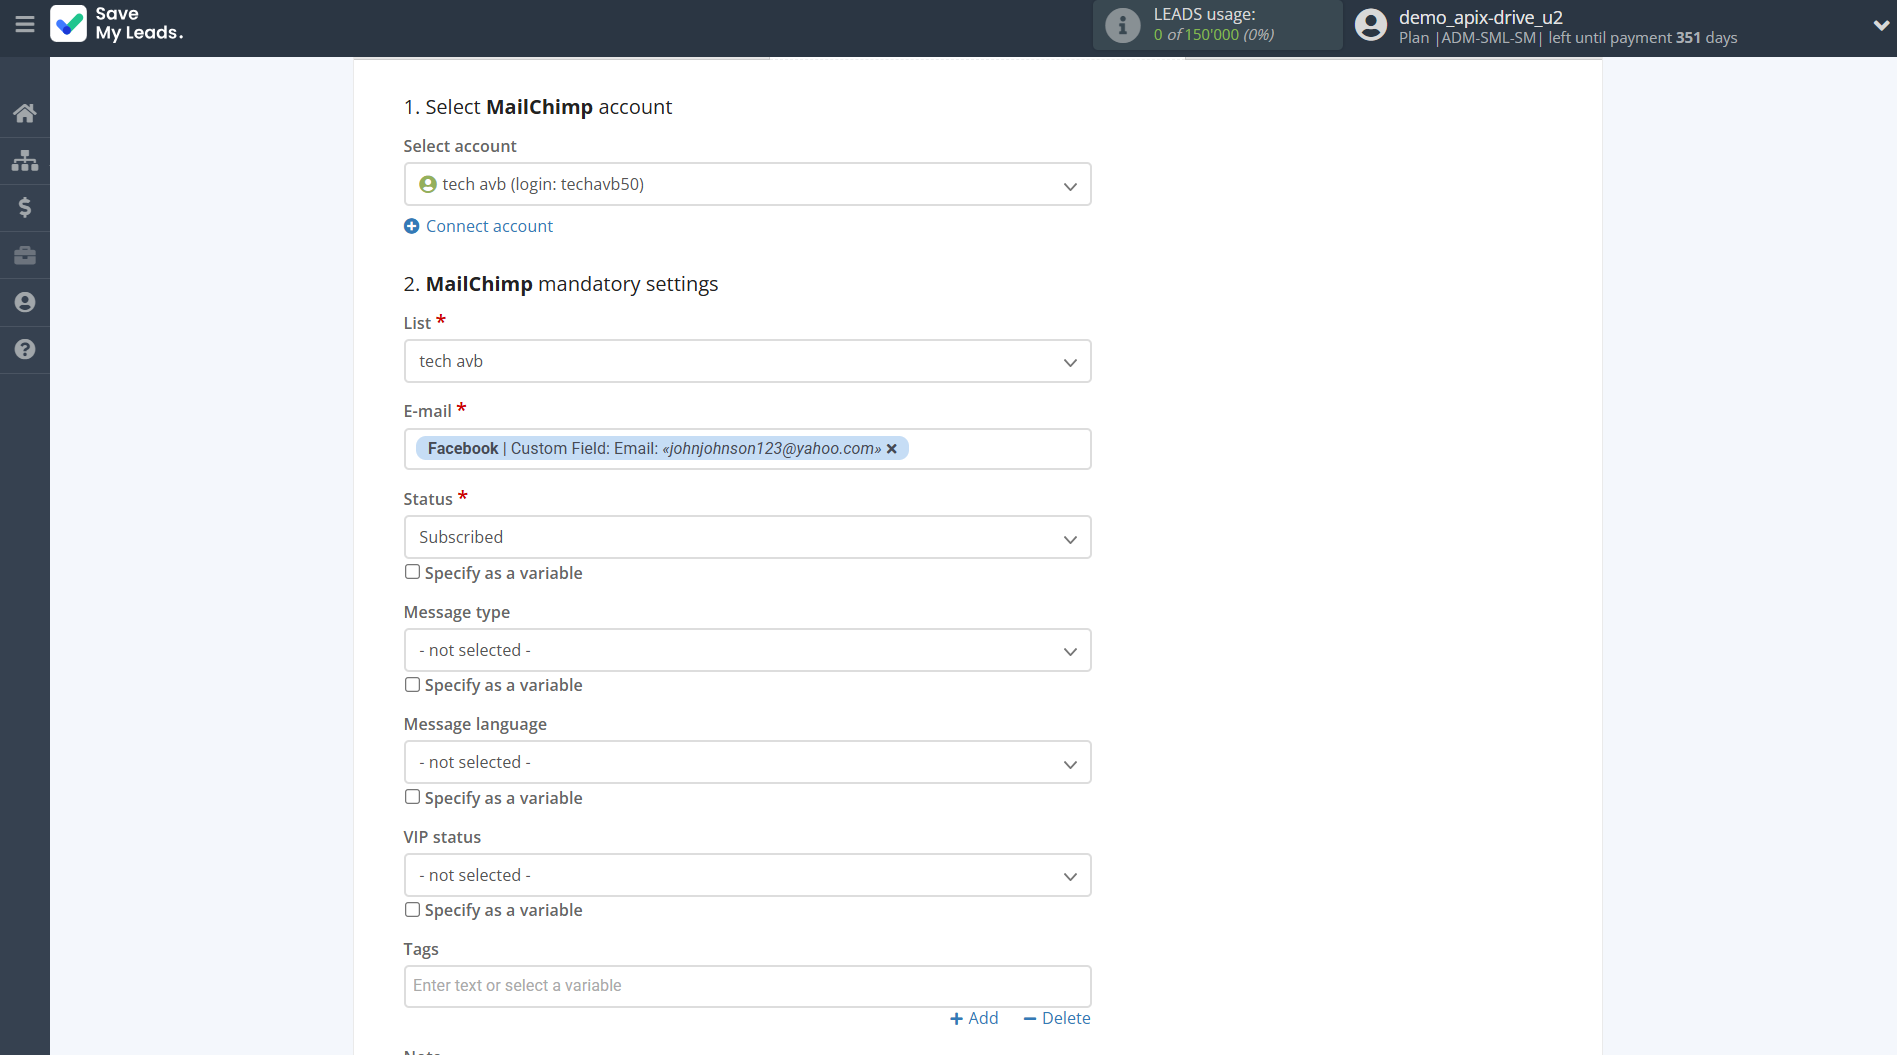Open the help question mark icon
Image resolution: width=1897 pixels, height=1055 pixels.
click(x=25, y=349)
